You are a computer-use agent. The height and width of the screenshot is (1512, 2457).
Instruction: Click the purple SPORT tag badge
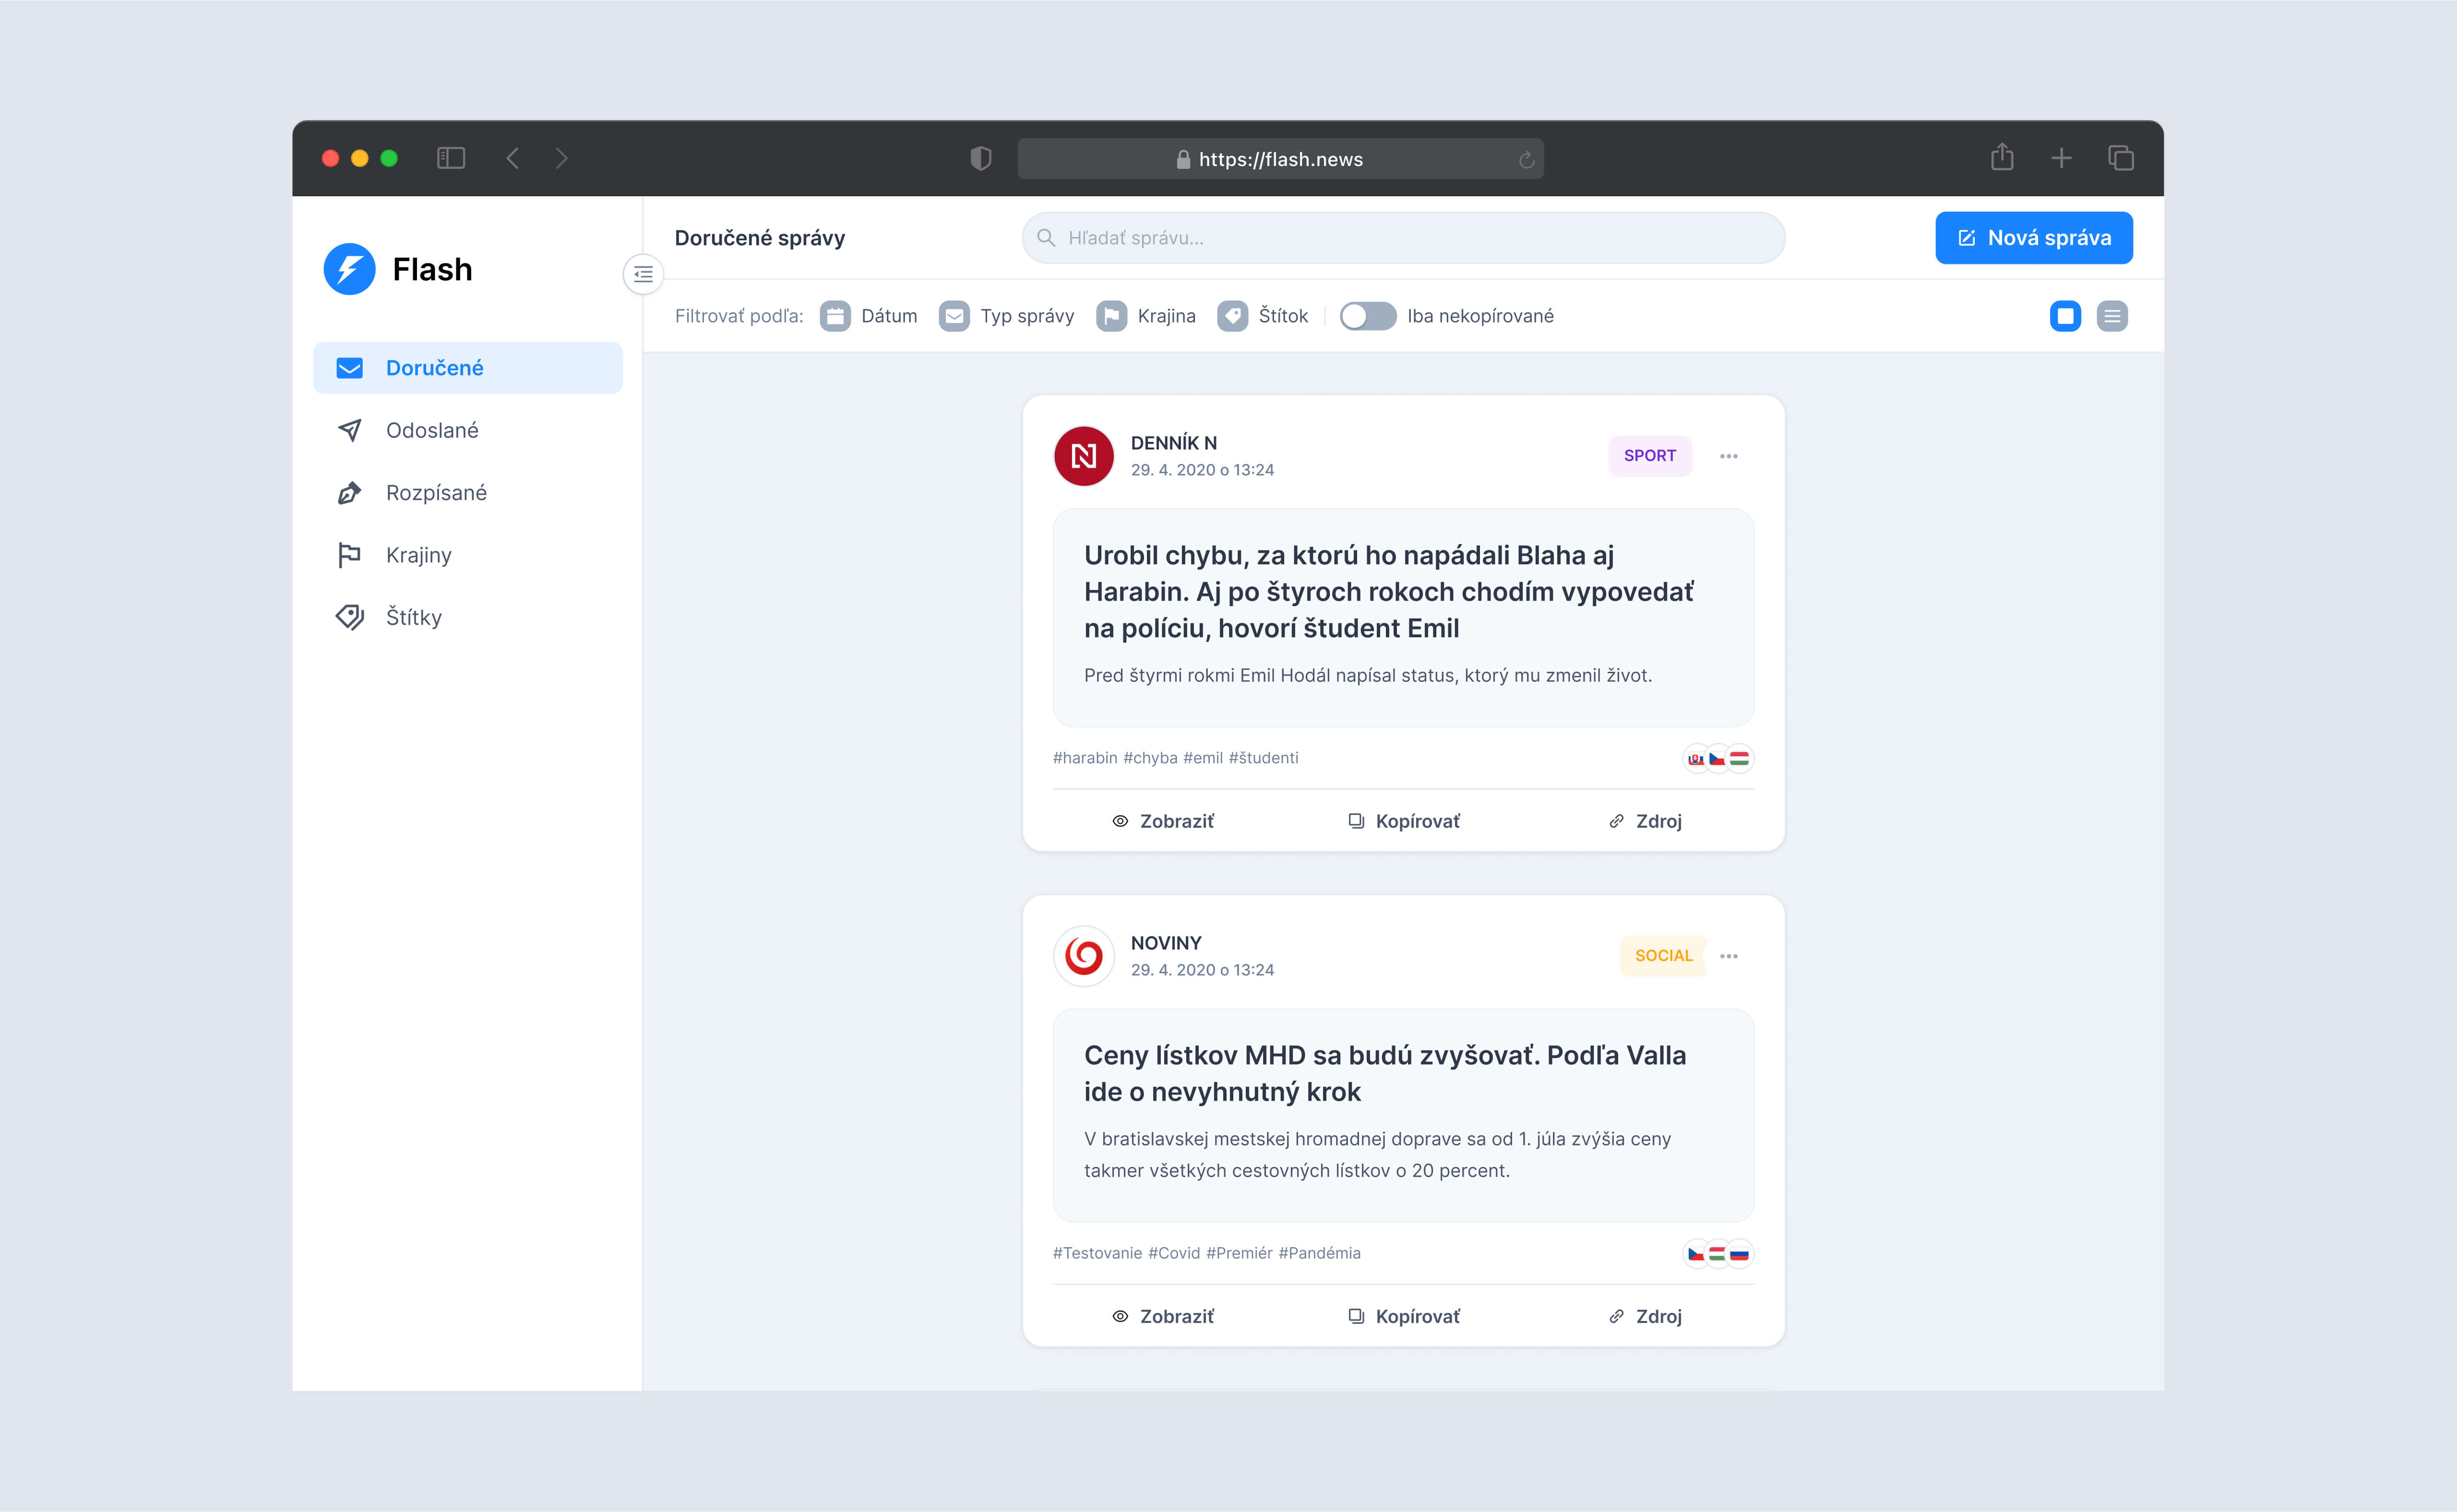(x=1649, y=456)
